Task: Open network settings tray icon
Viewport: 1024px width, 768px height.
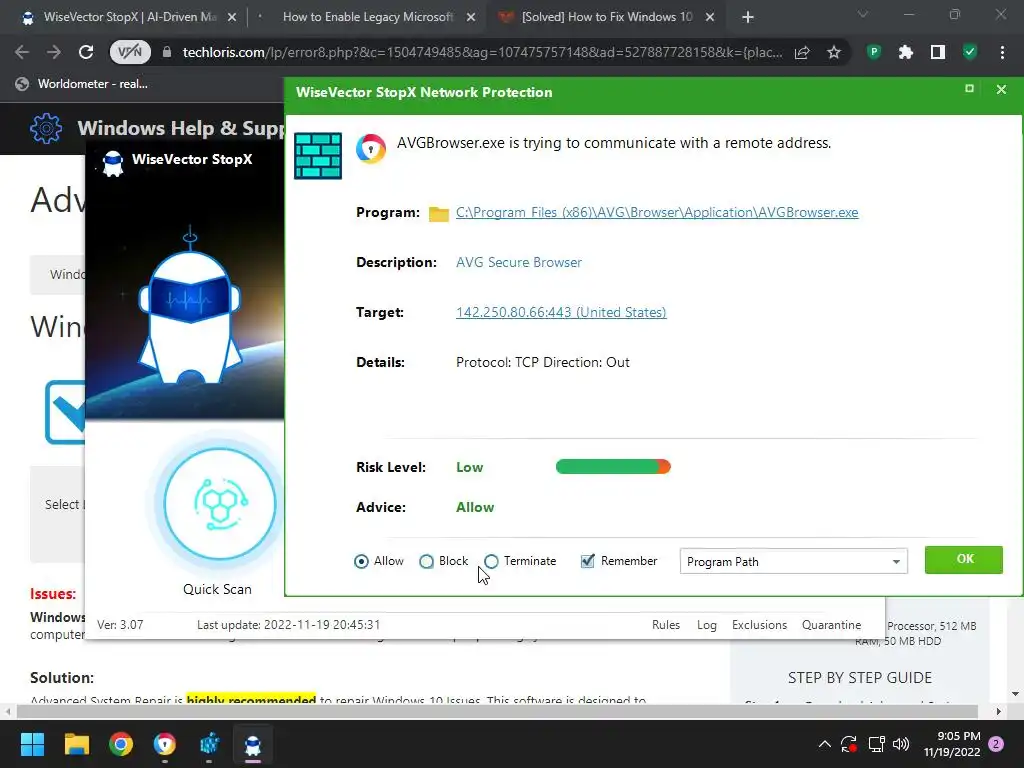Action: tap(876, 744)
